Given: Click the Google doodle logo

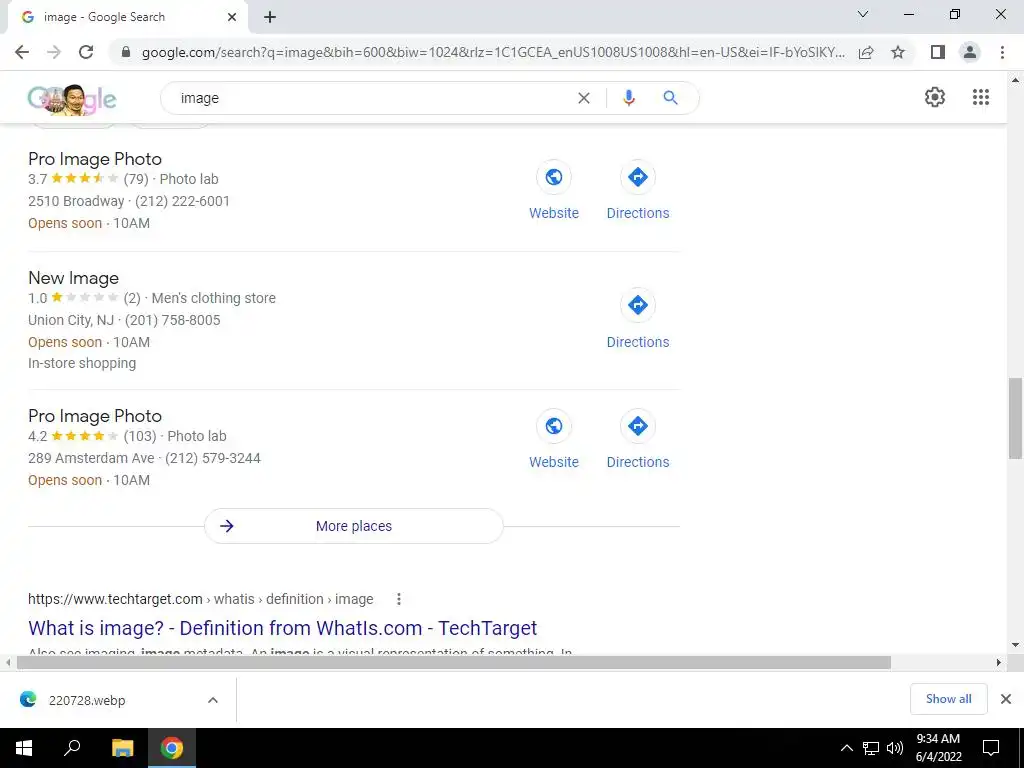Looking at the screenshot, I should [72, 99].
